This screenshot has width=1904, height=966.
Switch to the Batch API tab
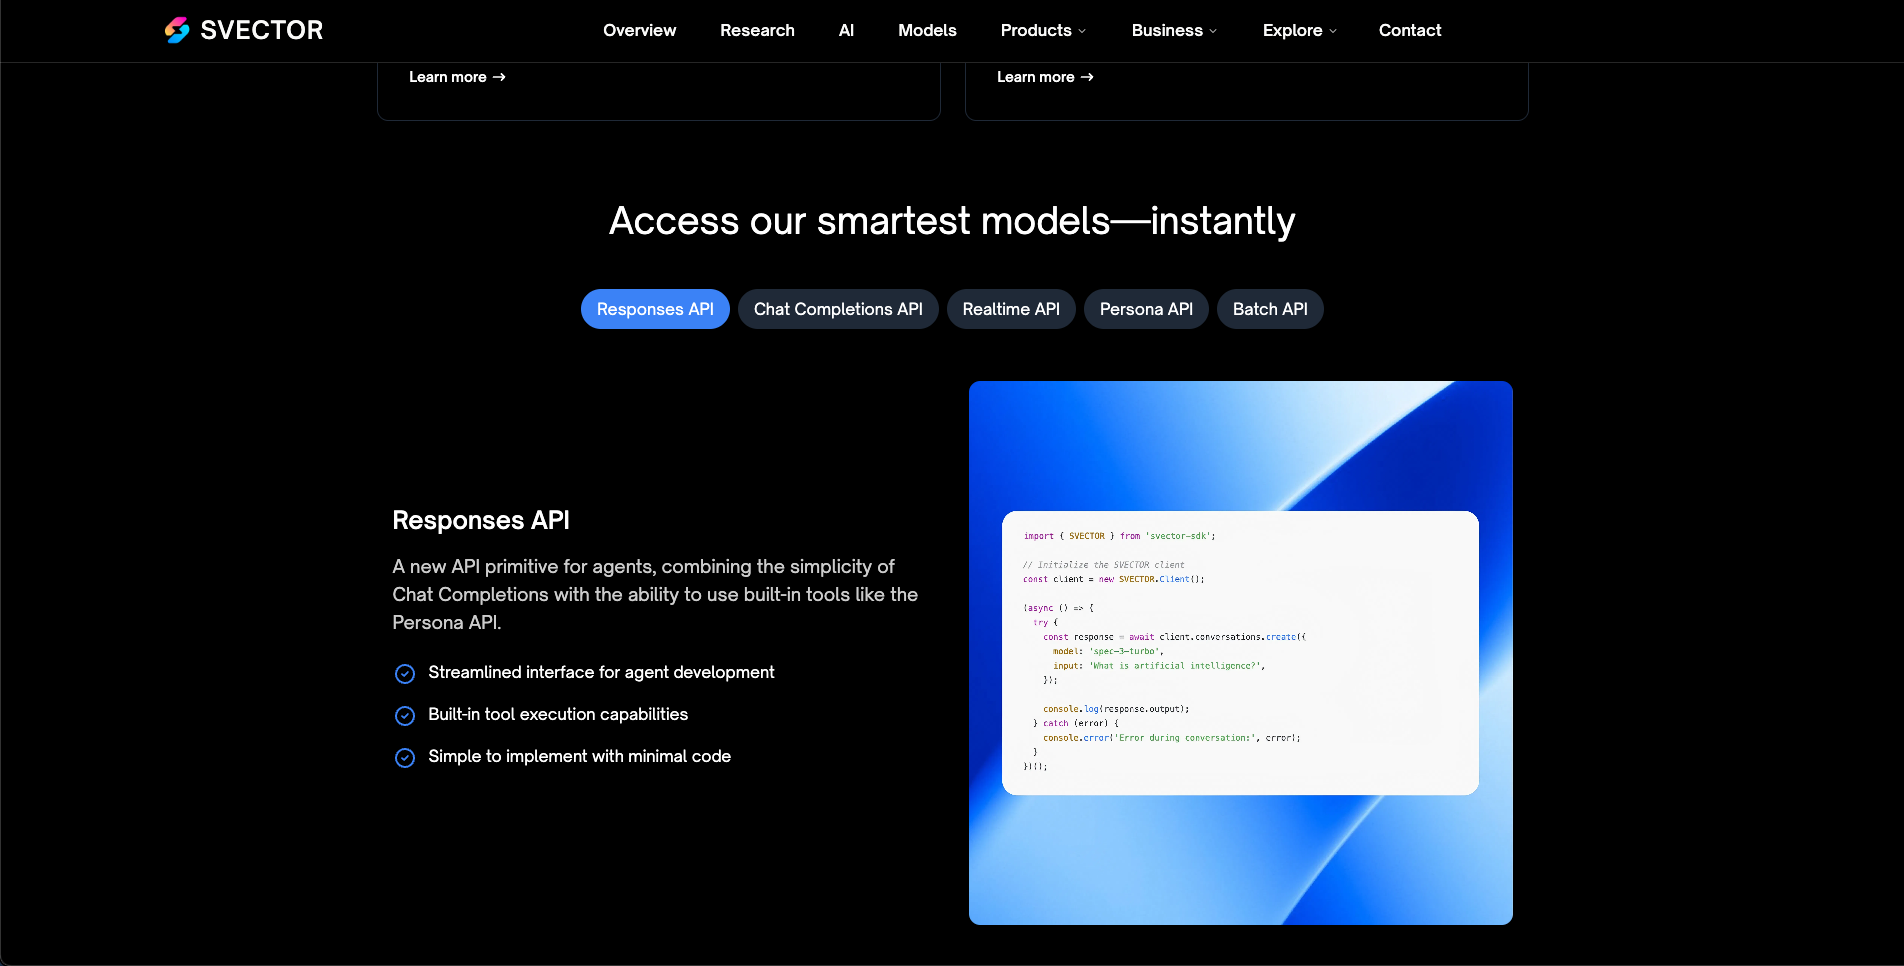[1270, 309]
